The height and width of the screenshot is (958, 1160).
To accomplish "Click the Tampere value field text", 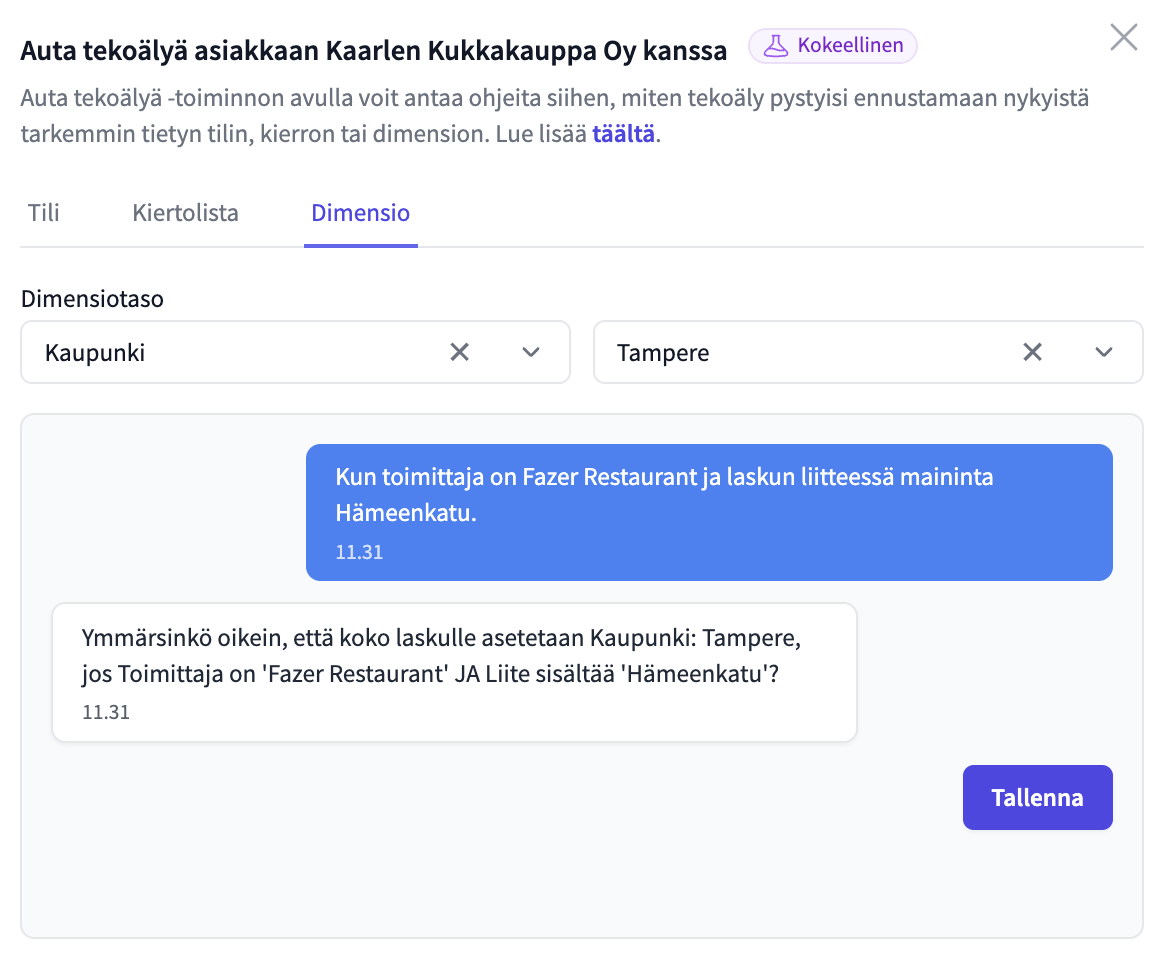I will pos(663,353).
